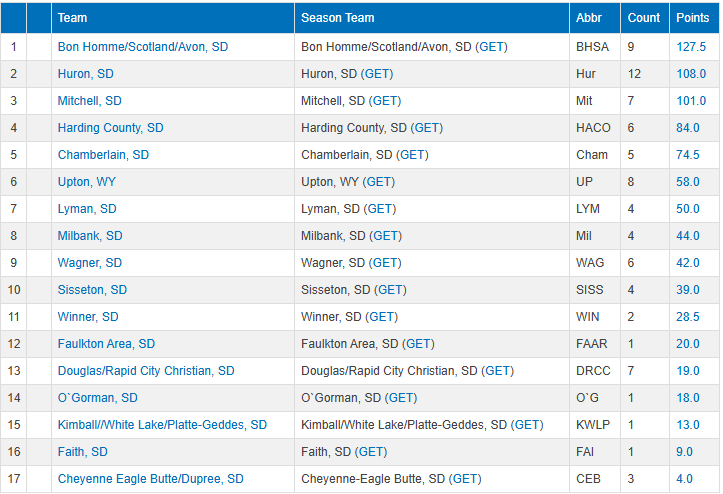
Task: Click GET link next to Chamberlain, SD
Action: (413, 155)
